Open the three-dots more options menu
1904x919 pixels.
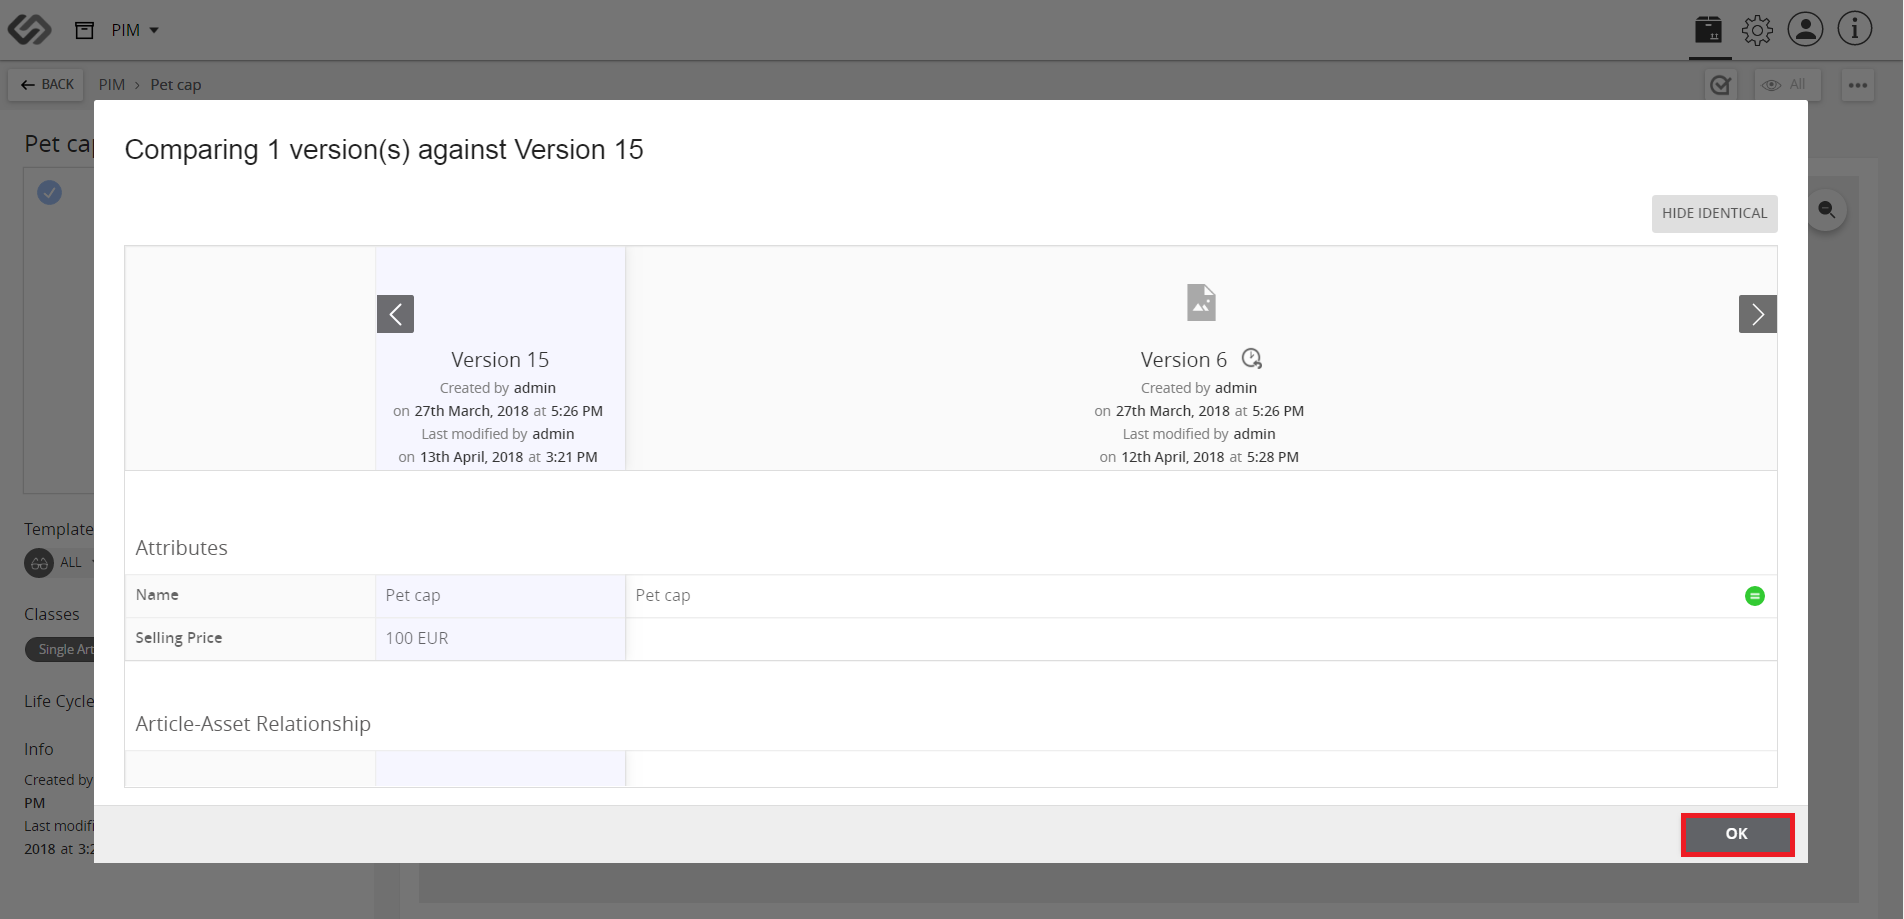(x=1858, y=85)
